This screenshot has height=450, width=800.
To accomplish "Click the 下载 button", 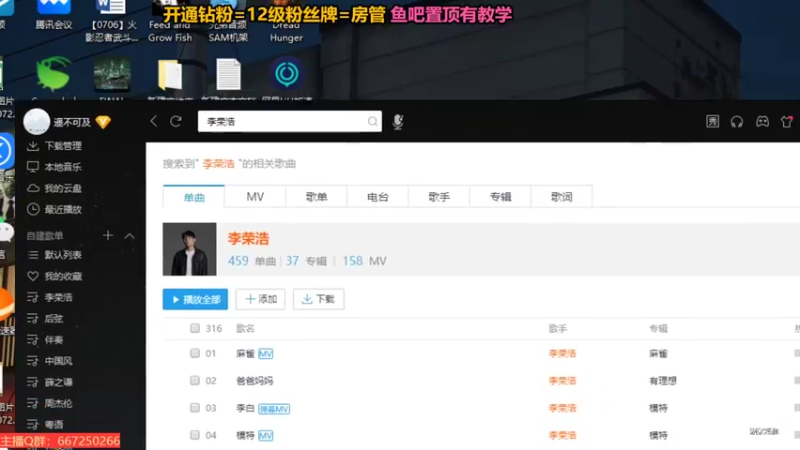I will (318, 299).
